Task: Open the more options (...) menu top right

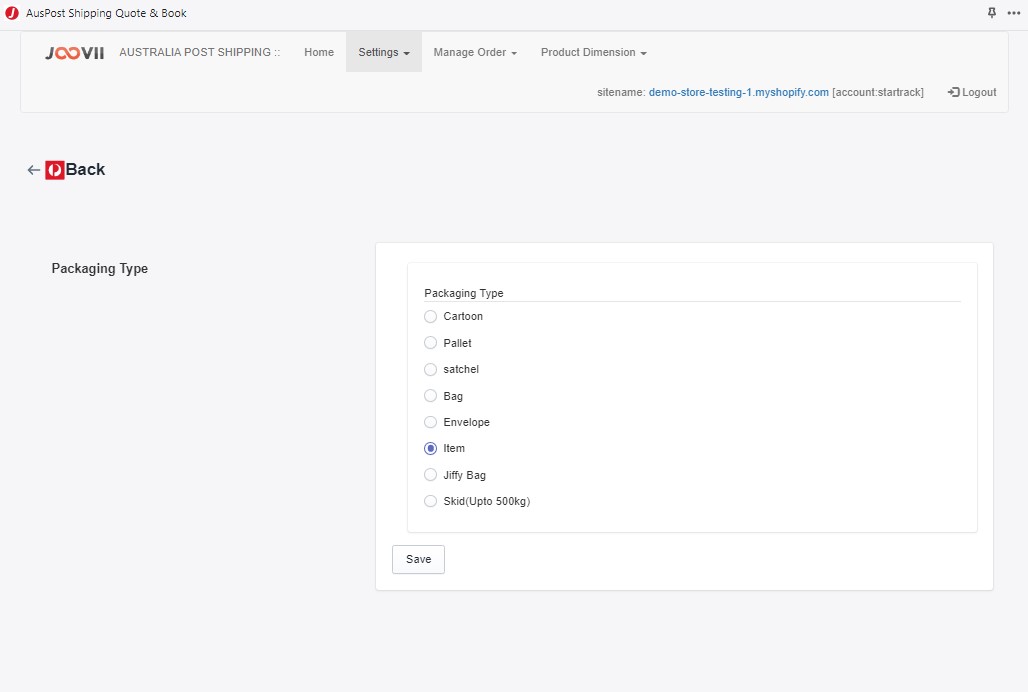Action: (1013, 13)
